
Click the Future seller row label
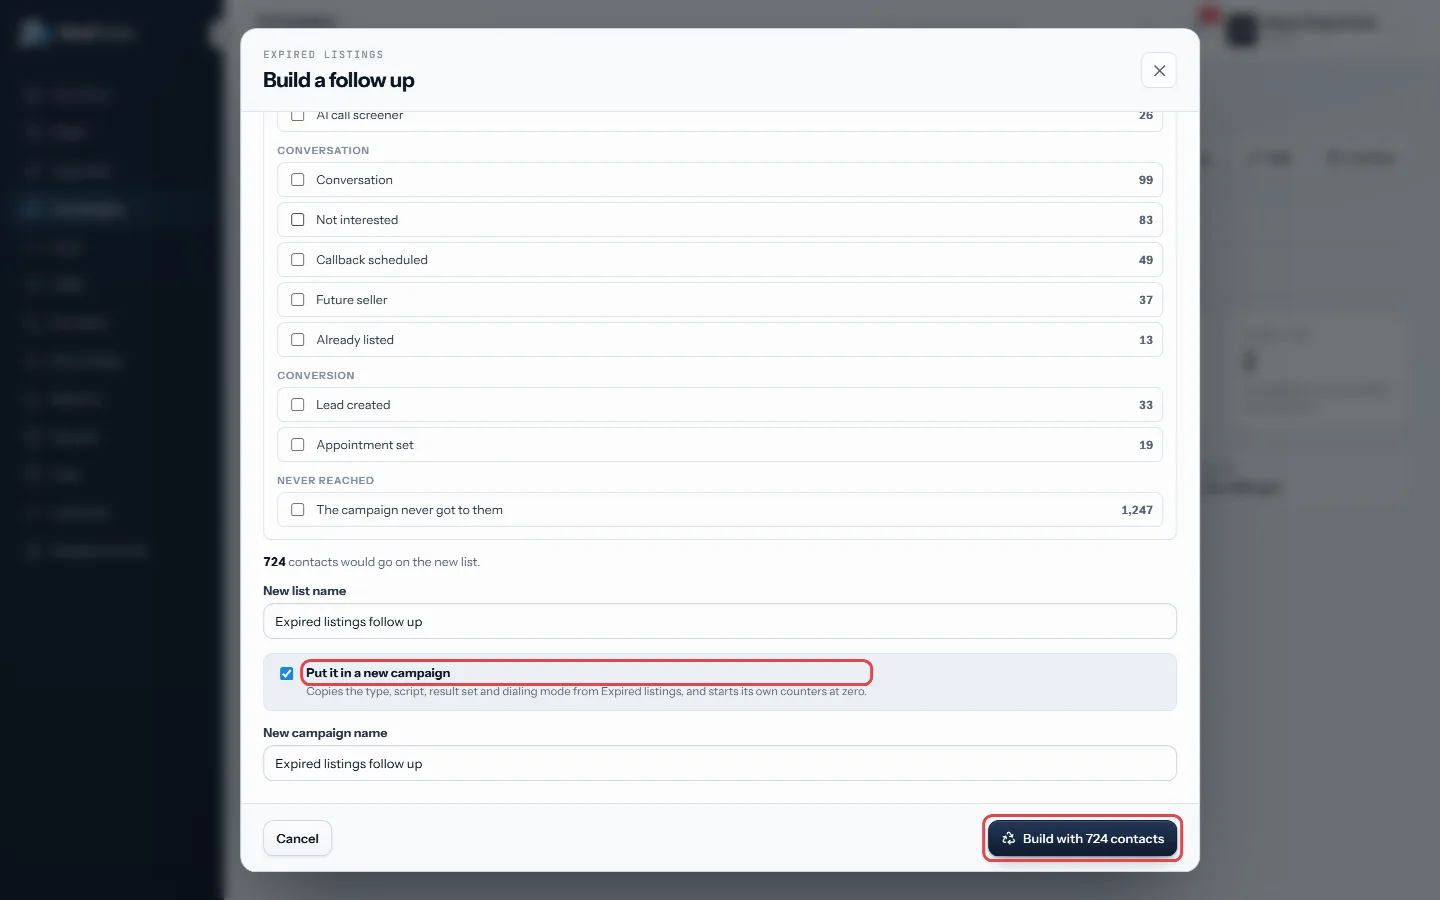tap(352, 300)
